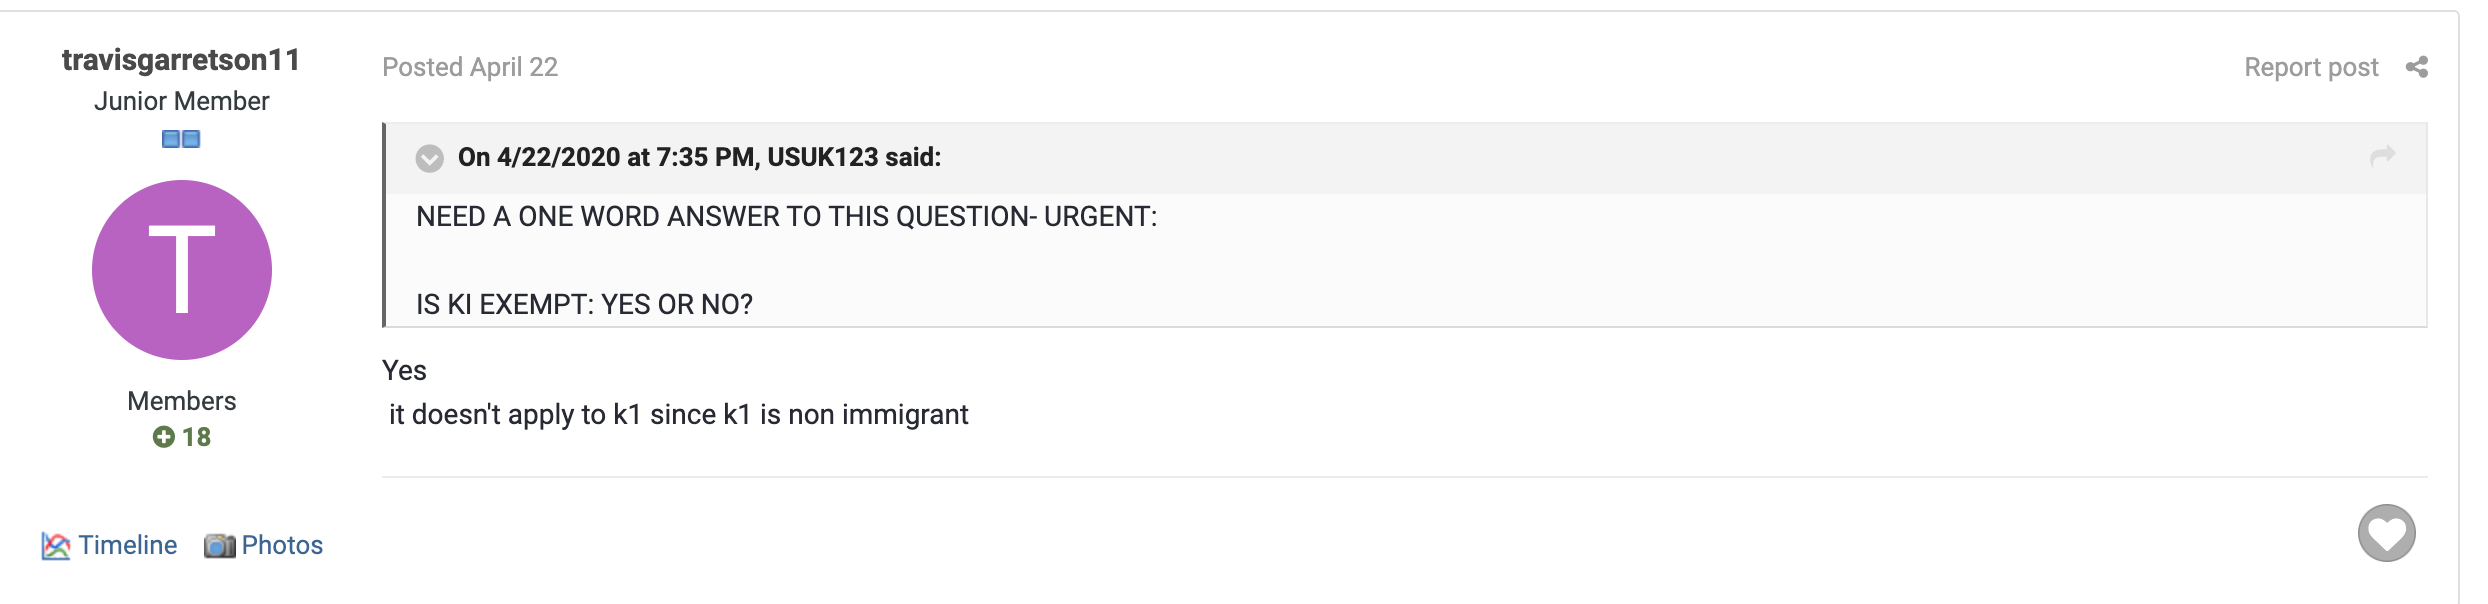2488x604 pixels.
Task: Report this post
Action: (x=2311, y=67)
